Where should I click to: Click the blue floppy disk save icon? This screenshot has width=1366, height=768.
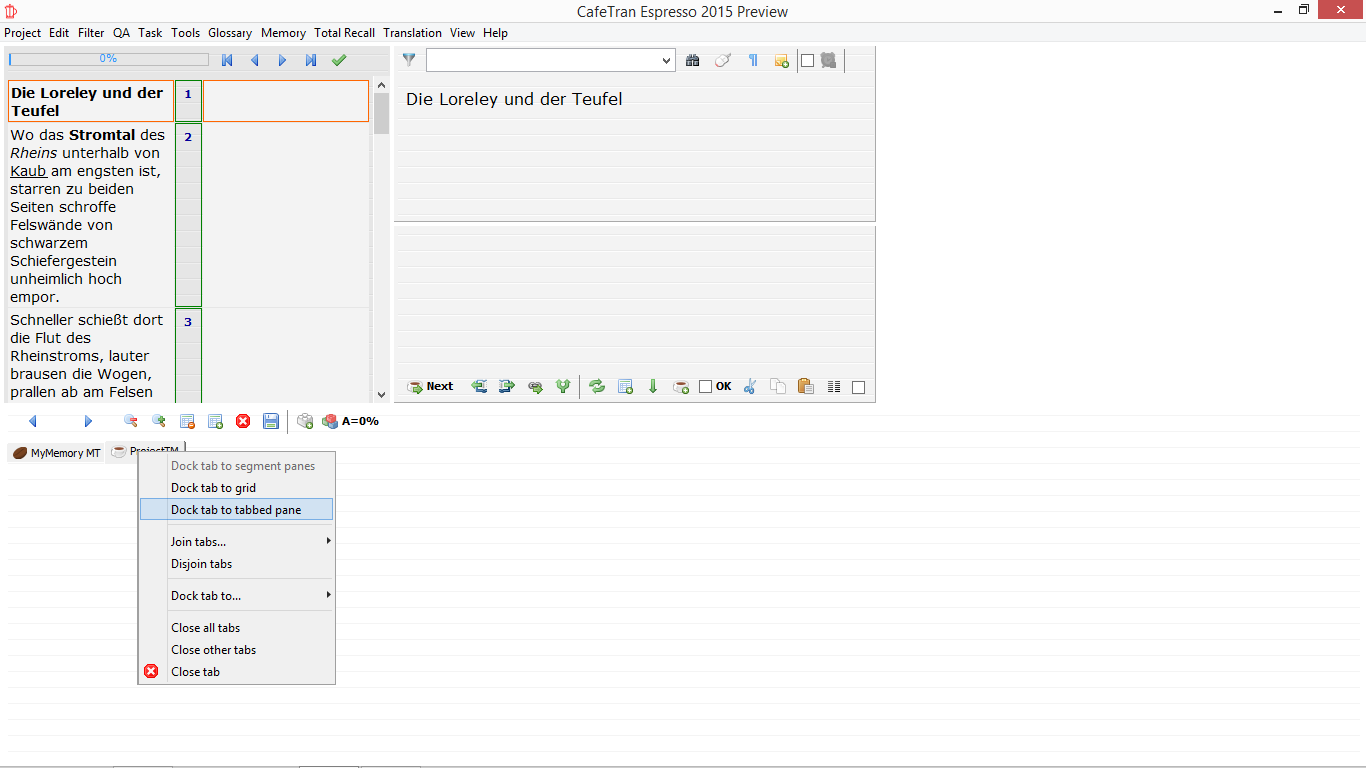click(x=270, y=421)
